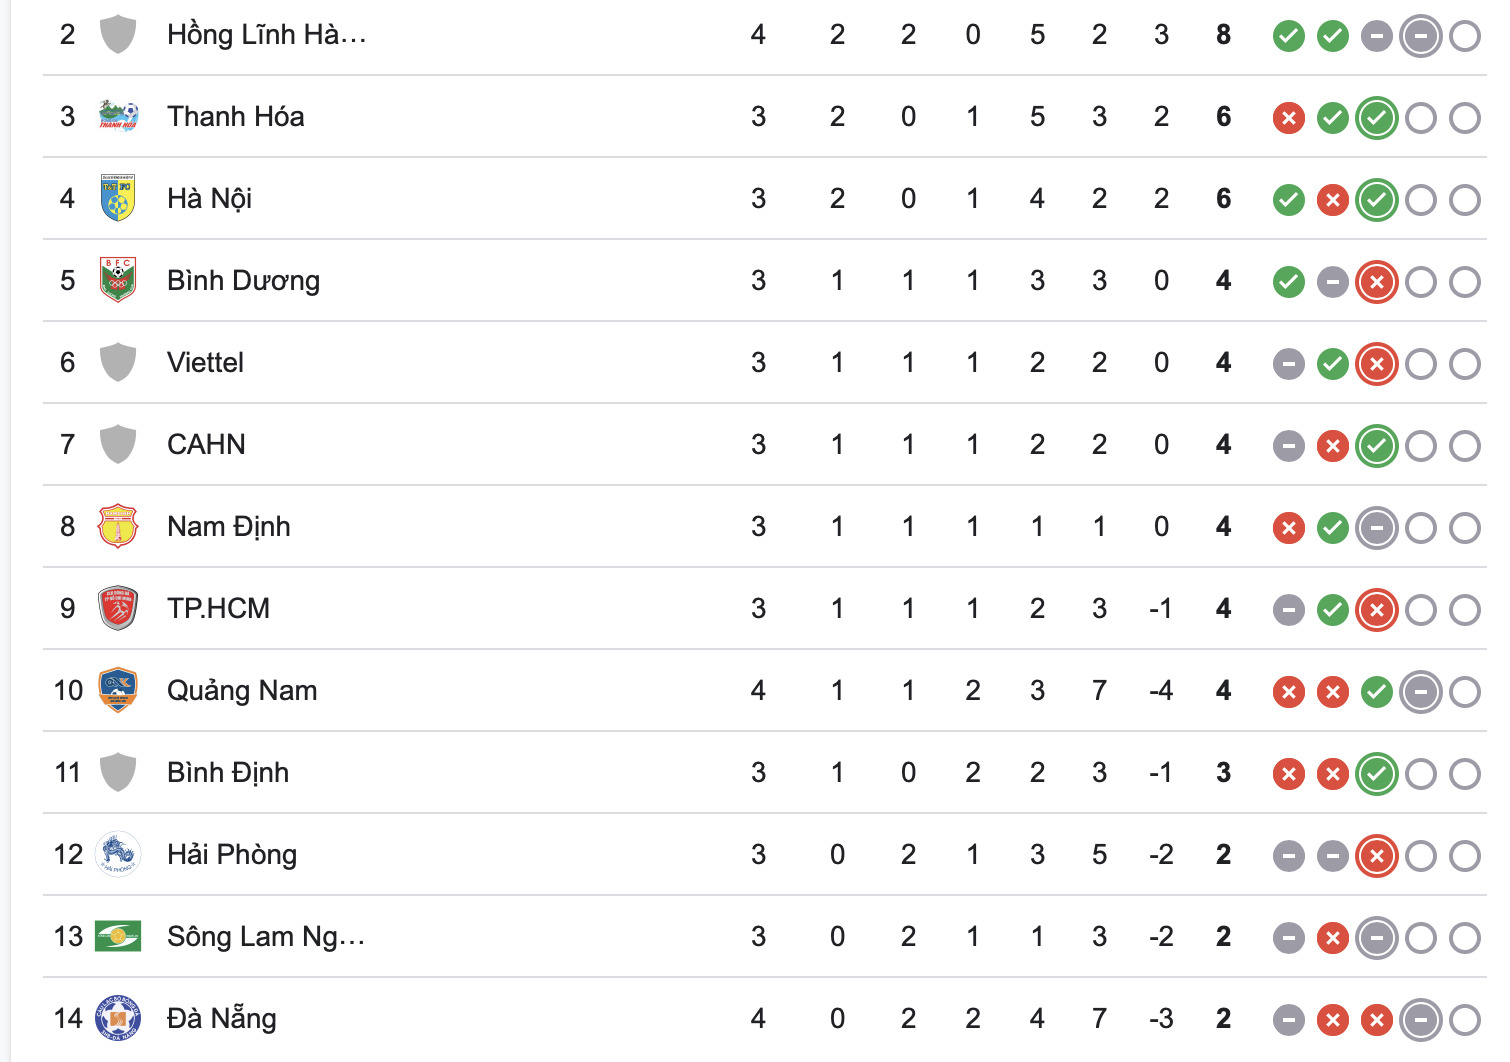The height and width of the screenshot is (1062, 1510).
Task: Click Thanh Hóa's red loss form icon
Action: 1289,118
